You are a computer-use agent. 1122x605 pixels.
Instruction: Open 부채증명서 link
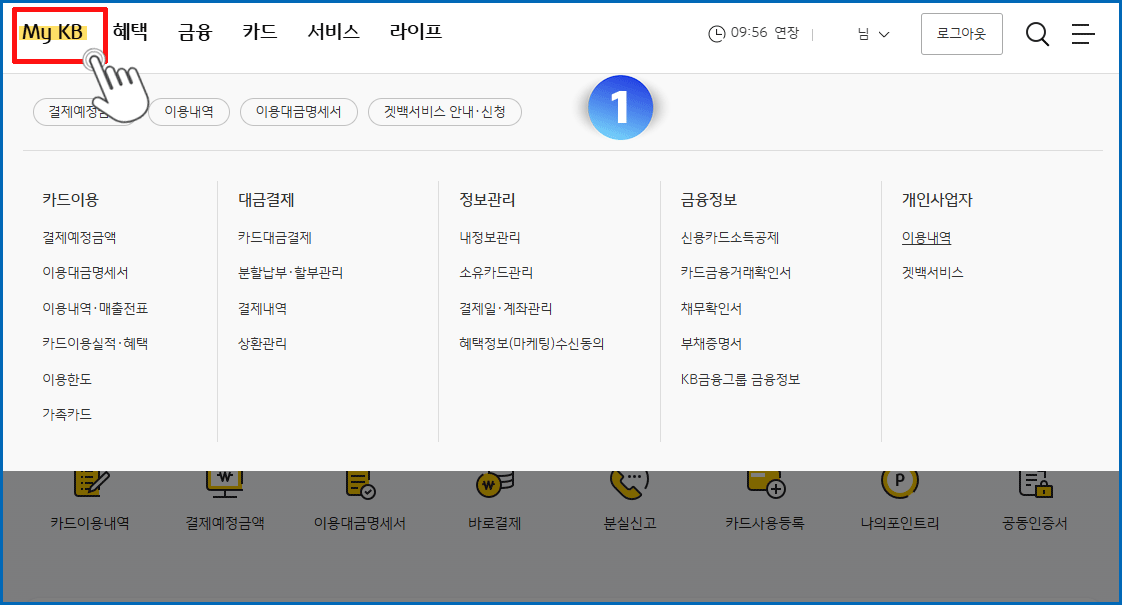pos(711,344)
